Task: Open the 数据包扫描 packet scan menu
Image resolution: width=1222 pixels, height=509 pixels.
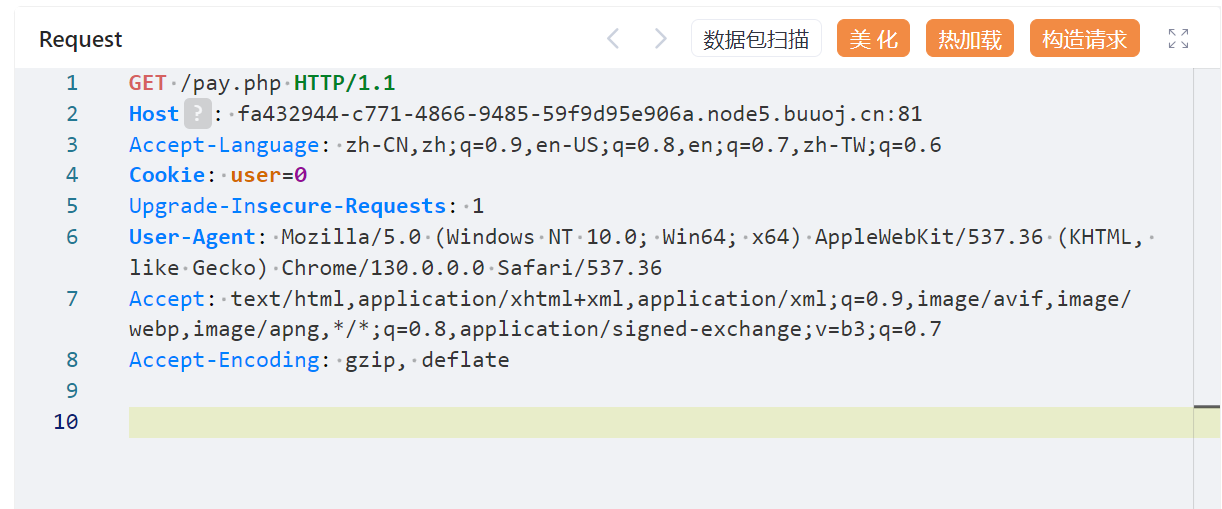Action: (x=756, y=39)
